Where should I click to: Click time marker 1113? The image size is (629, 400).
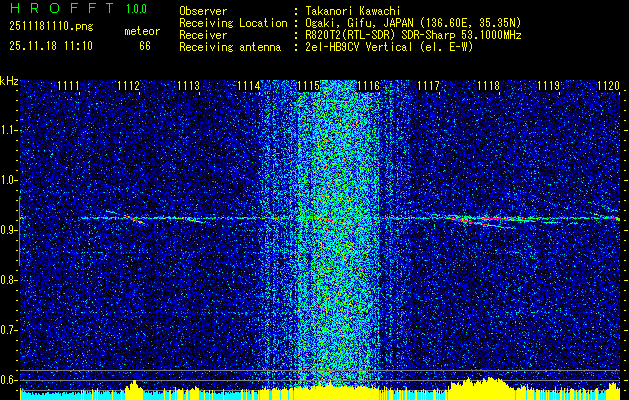(x=189, y=86)
